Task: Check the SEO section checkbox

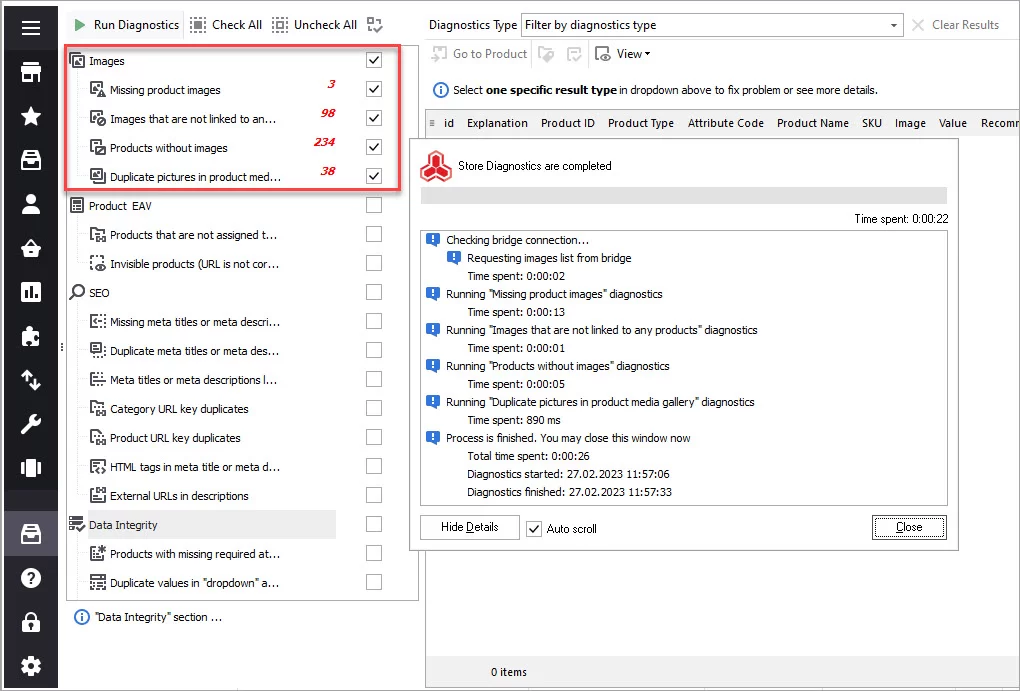Action: [374, 292]
